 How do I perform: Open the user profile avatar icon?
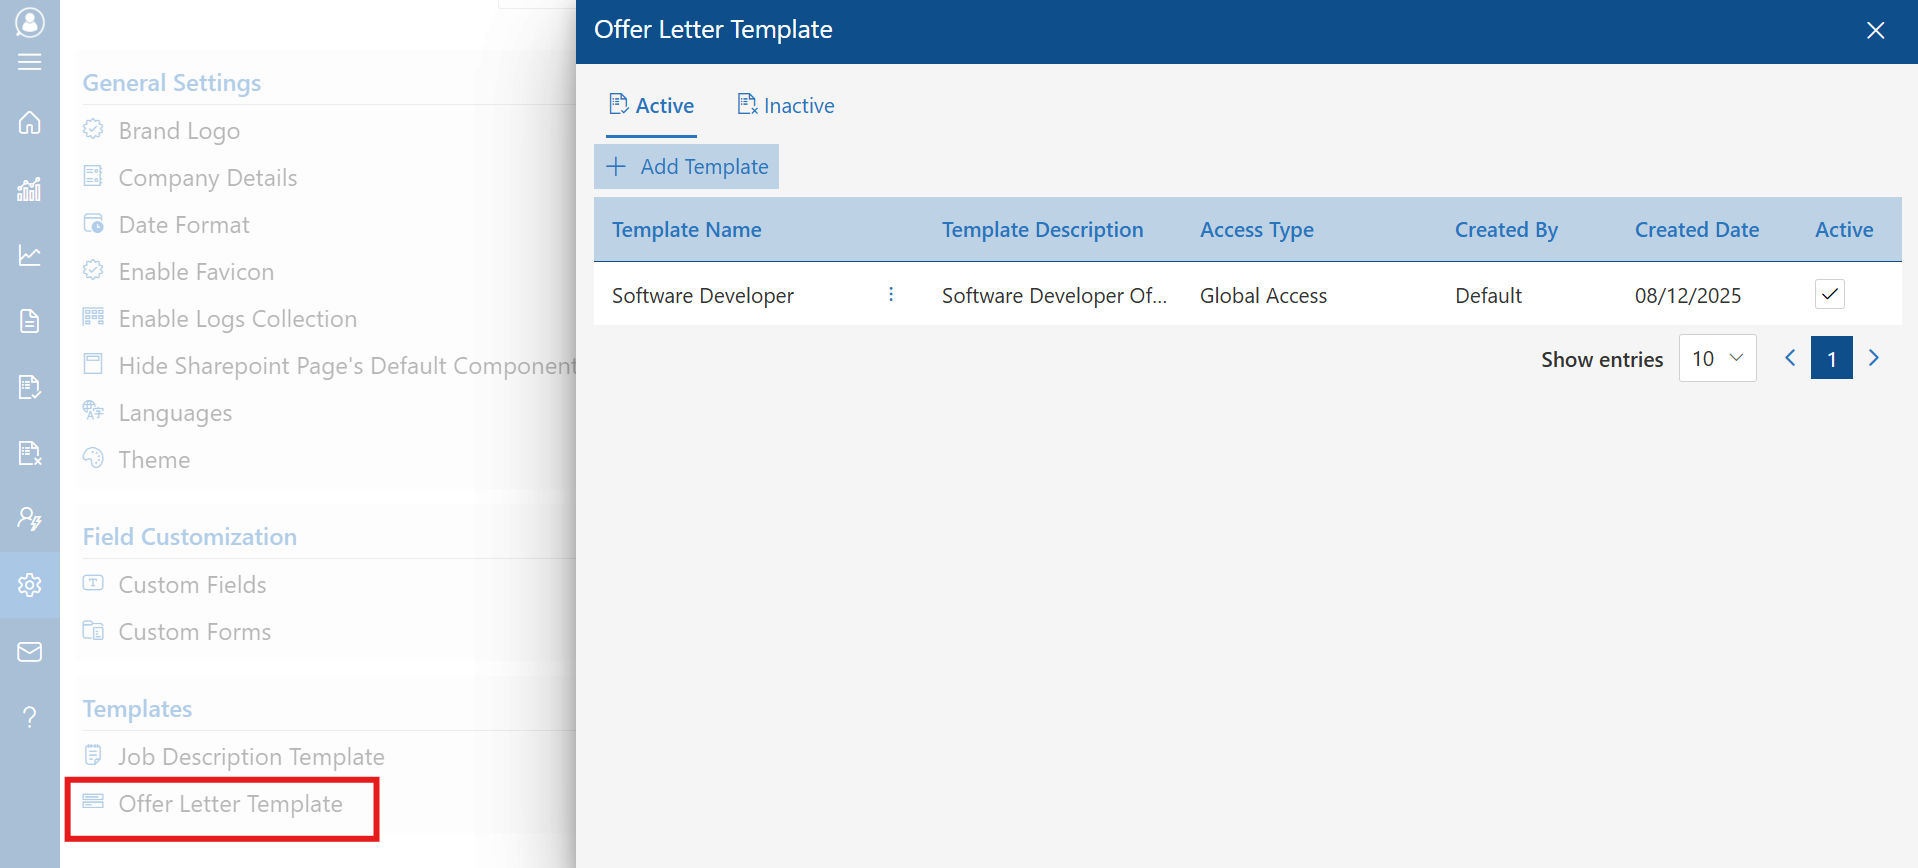(x=30, y=22)
